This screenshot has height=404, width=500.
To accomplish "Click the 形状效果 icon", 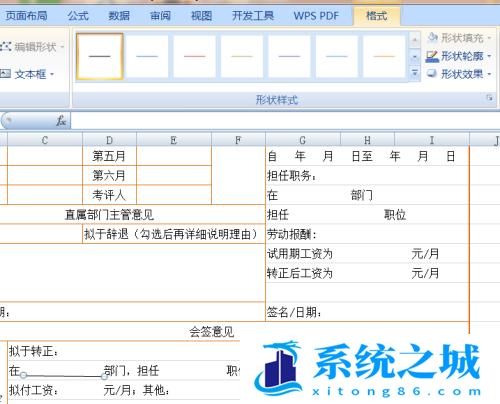I will [x=432, y=73].
